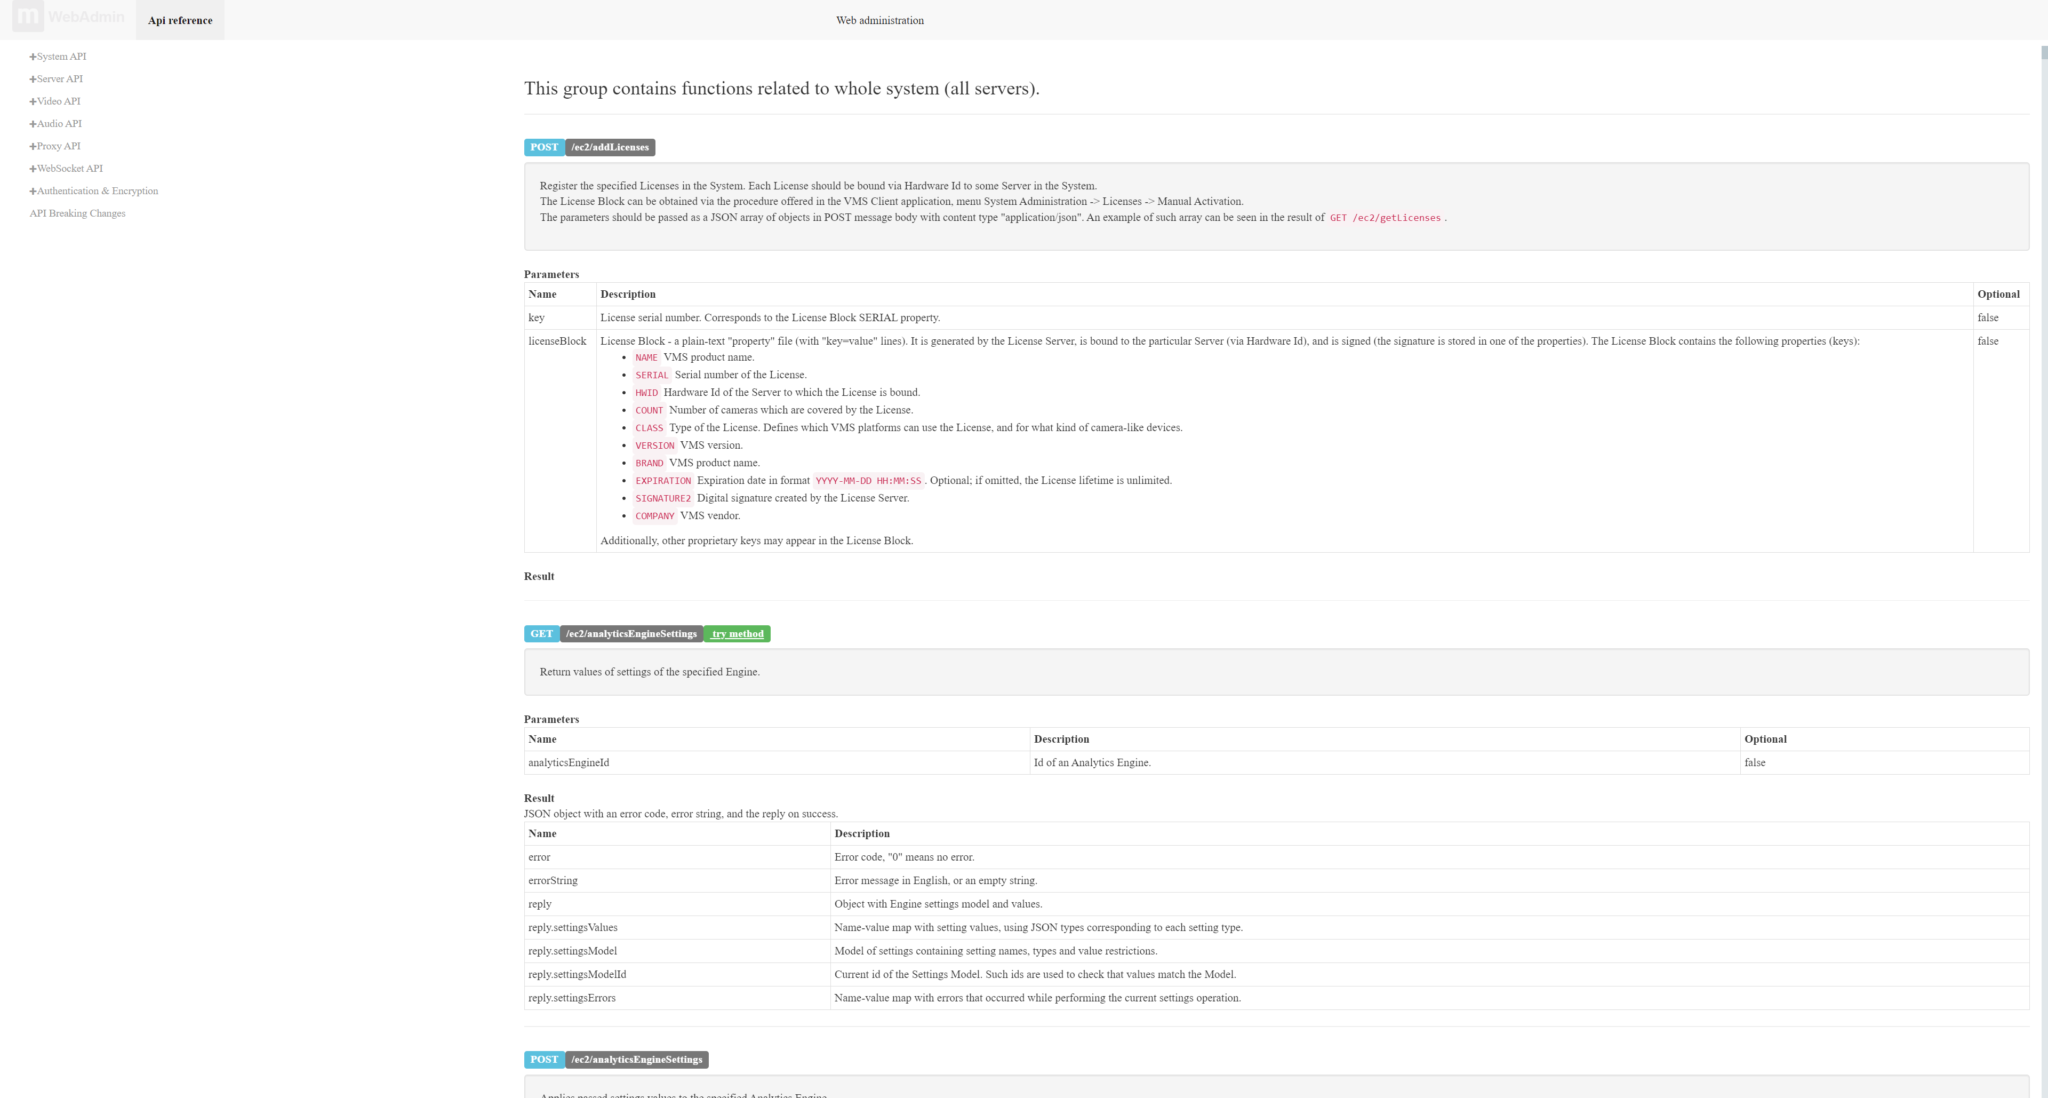The height and width of the screenshot is (1098, 2048).
Task: Click the HWID property code tag
Action: click(647, 393)
